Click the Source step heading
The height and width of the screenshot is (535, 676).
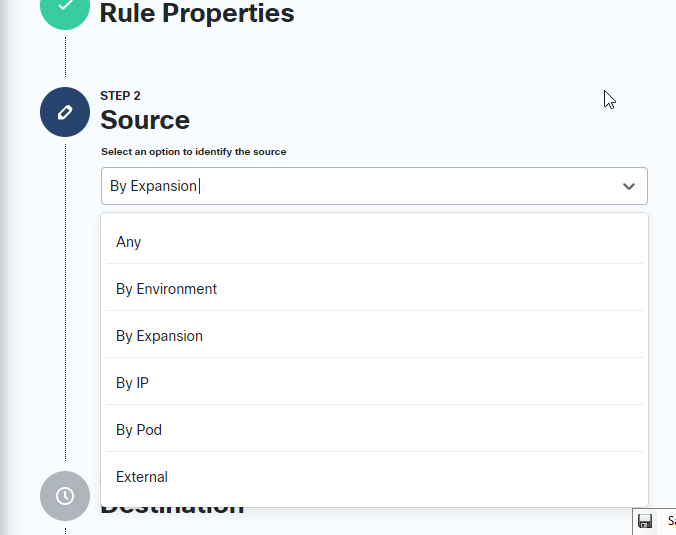pyautogui.click(x=145, y=120)
